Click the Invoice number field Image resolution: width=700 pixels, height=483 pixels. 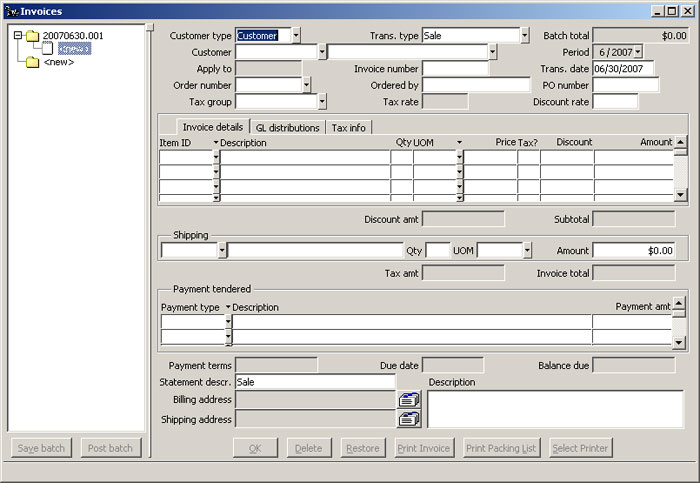tap(455, 69)
